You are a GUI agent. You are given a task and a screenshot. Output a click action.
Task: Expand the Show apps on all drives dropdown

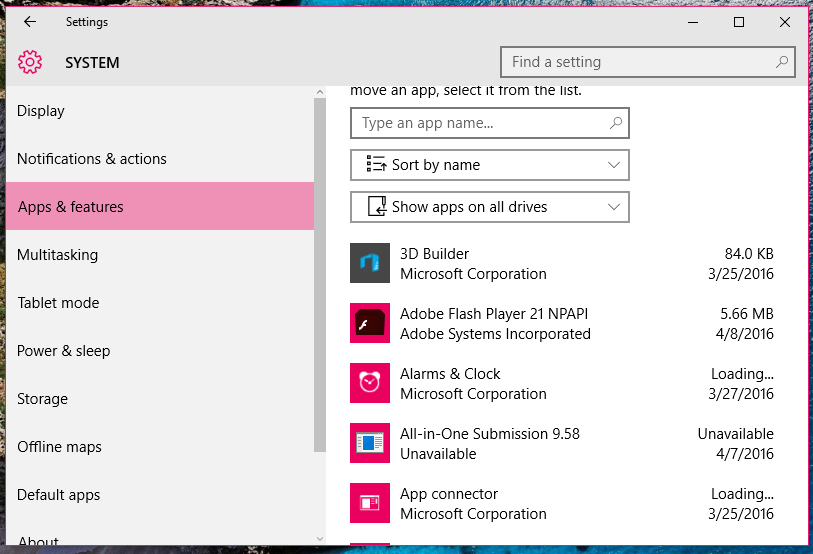(490, 207)
